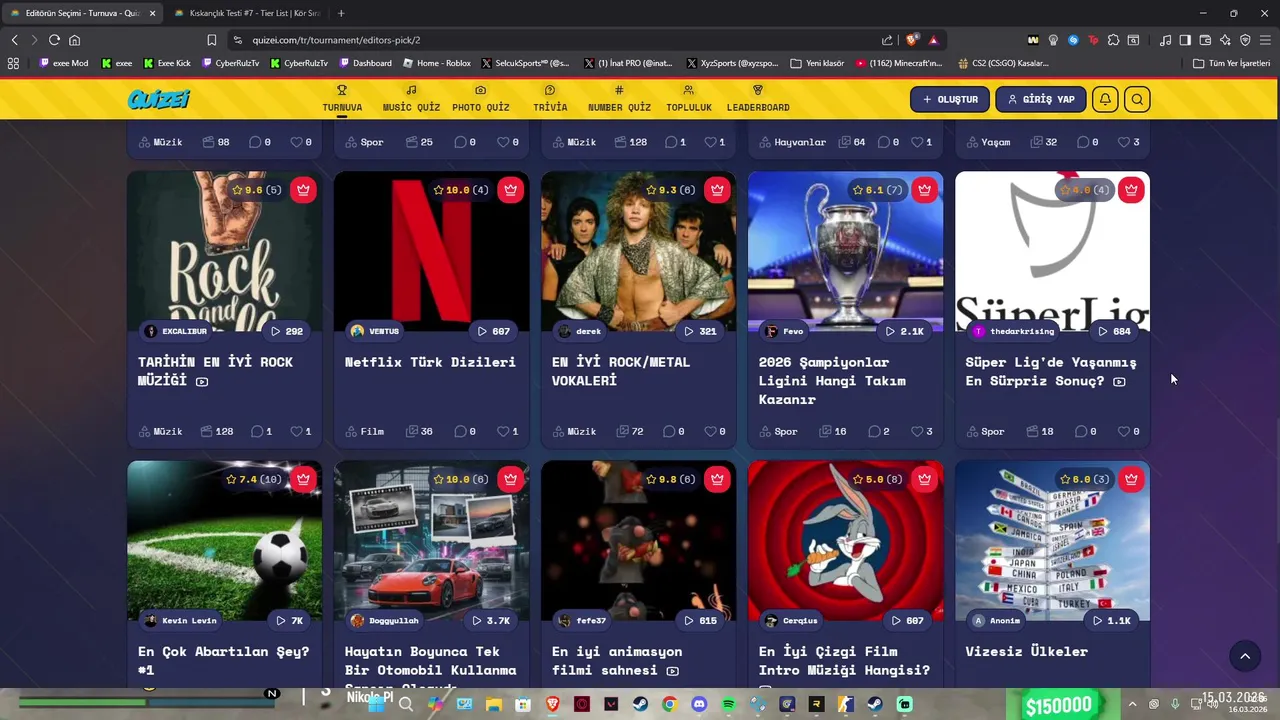Open Spotify from the taskbar
Image resolution: width=1280 pixels, height=720 pixels.
(x=728, y=704)
